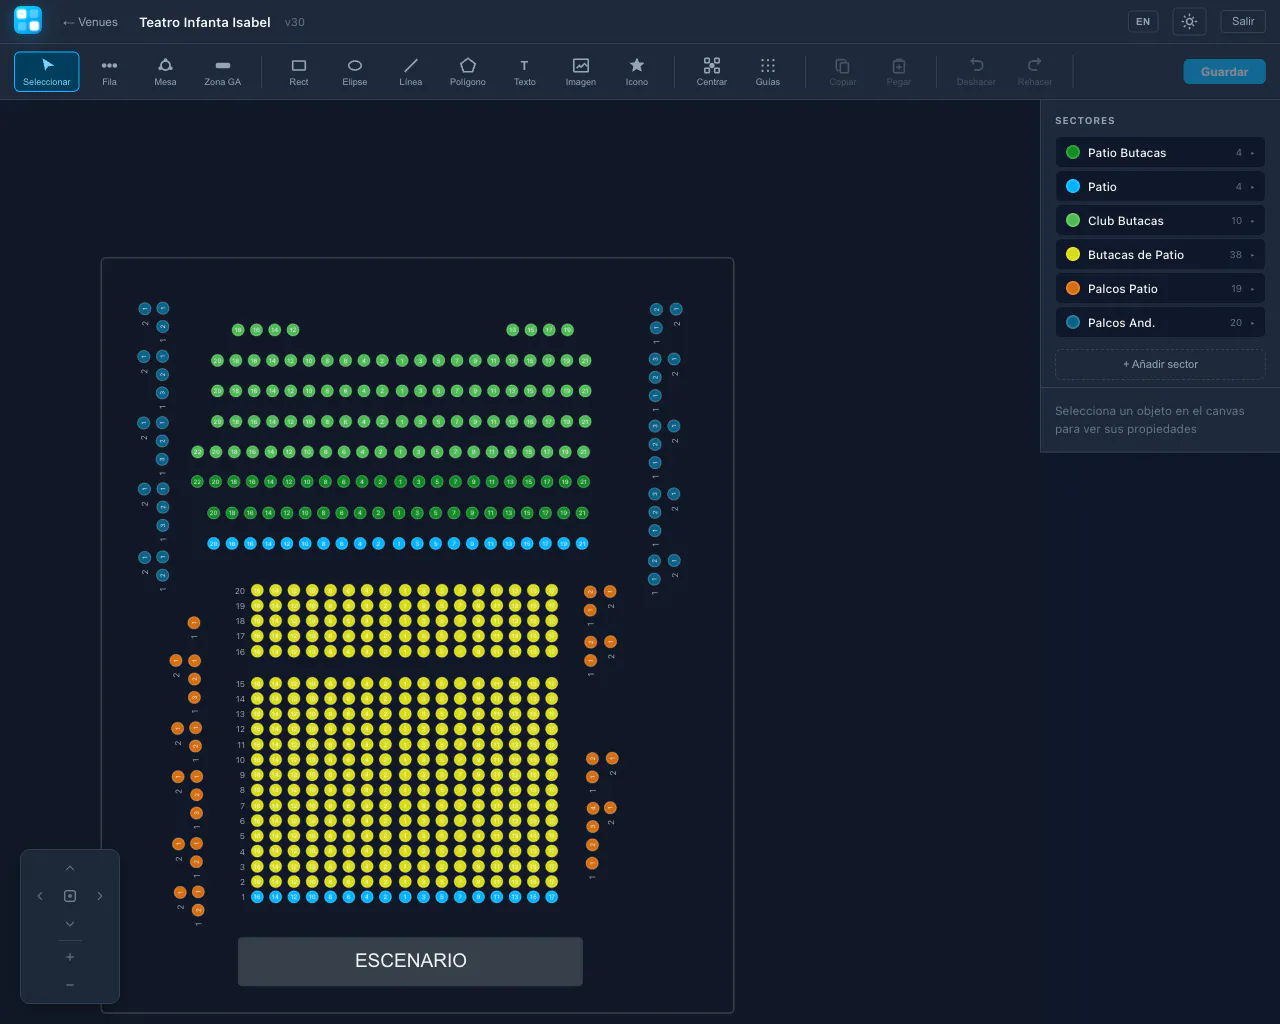Select the ESCENARIO stage block
1280x1024 pixels.
click(x=410, y=961)
